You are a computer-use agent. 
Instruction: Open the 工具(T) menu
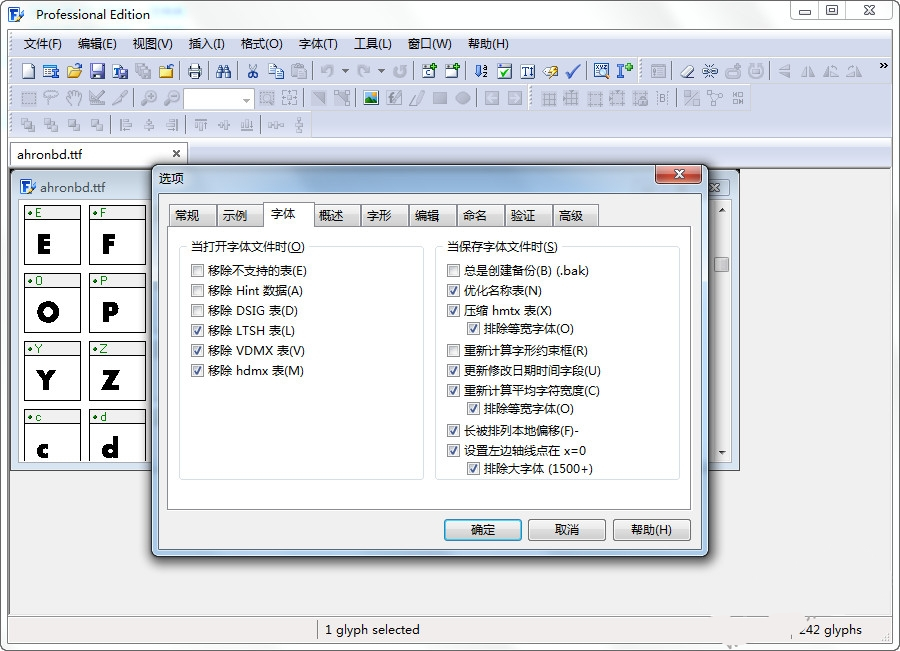372,44
